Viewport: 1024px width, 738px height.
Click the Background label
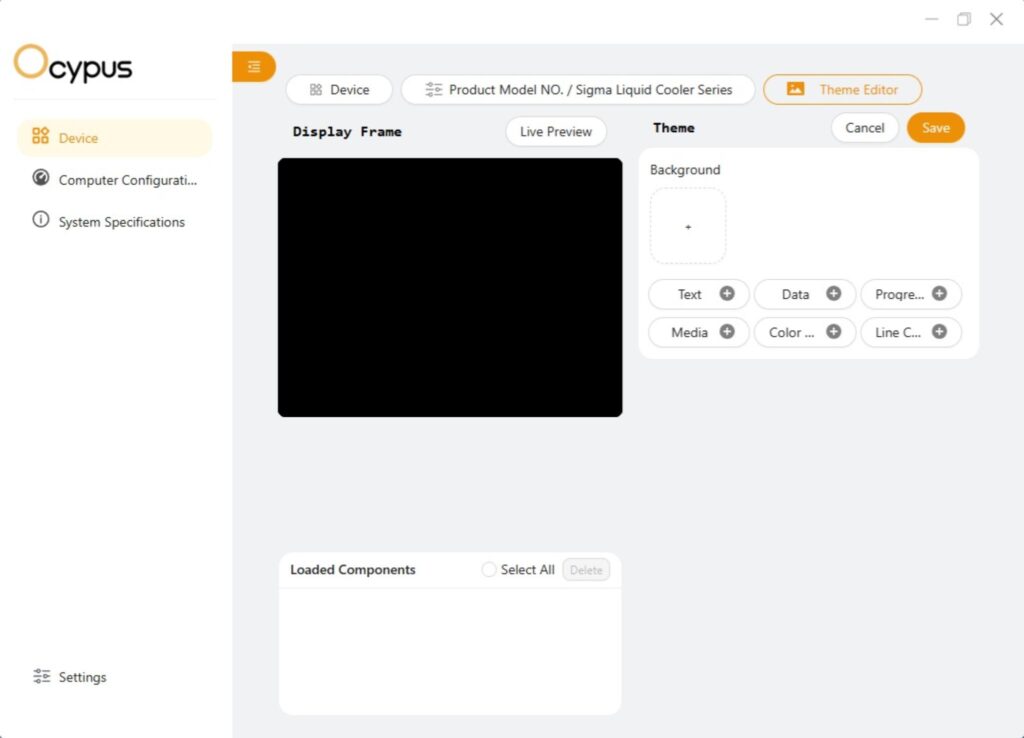pos(684,170)
